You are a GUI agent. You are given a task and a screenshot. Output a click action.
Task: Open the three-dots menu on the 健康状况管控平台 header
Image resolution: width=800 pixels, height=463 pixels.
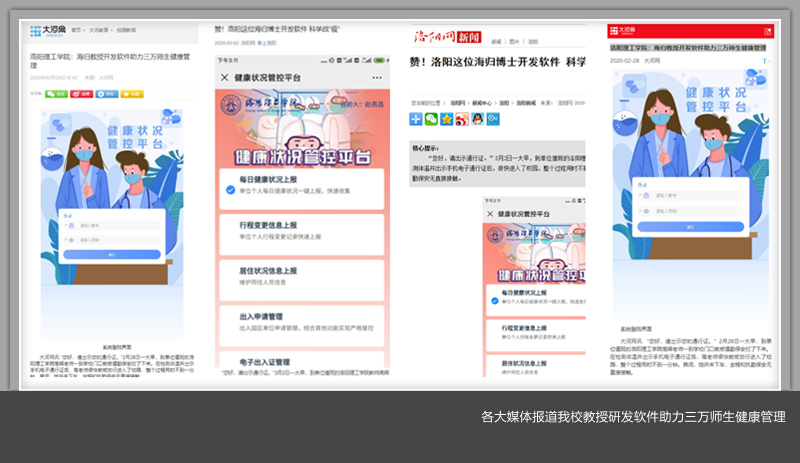pyautogui.click(x=377, y=77)
